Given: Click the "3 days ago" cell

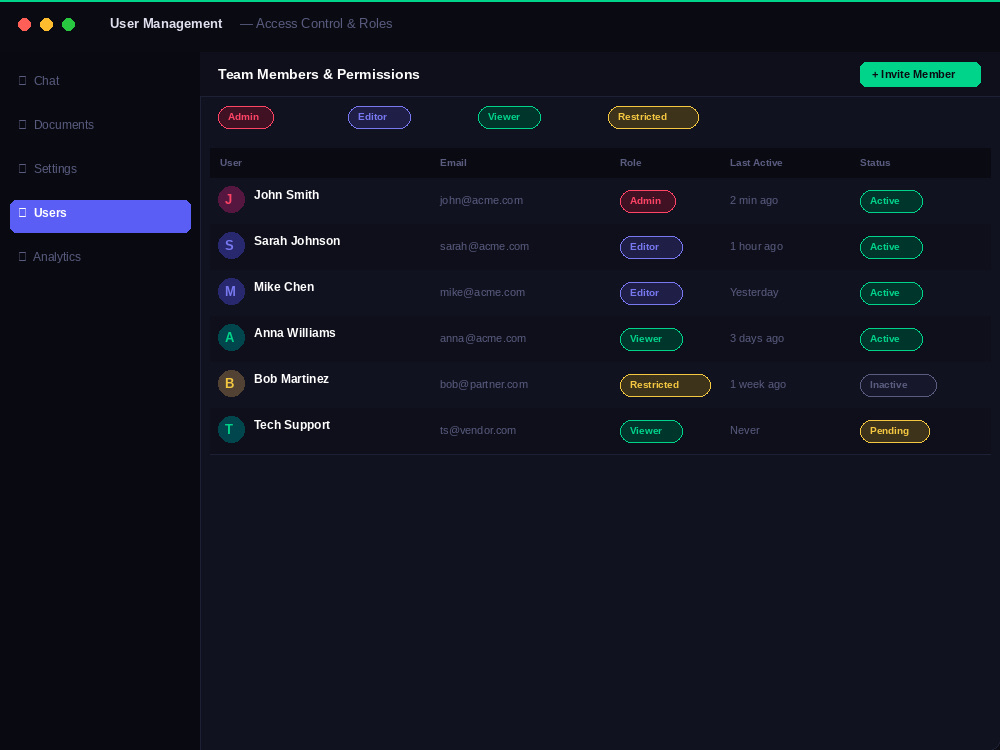Looking at the screenshot, I should coord(756,338).
